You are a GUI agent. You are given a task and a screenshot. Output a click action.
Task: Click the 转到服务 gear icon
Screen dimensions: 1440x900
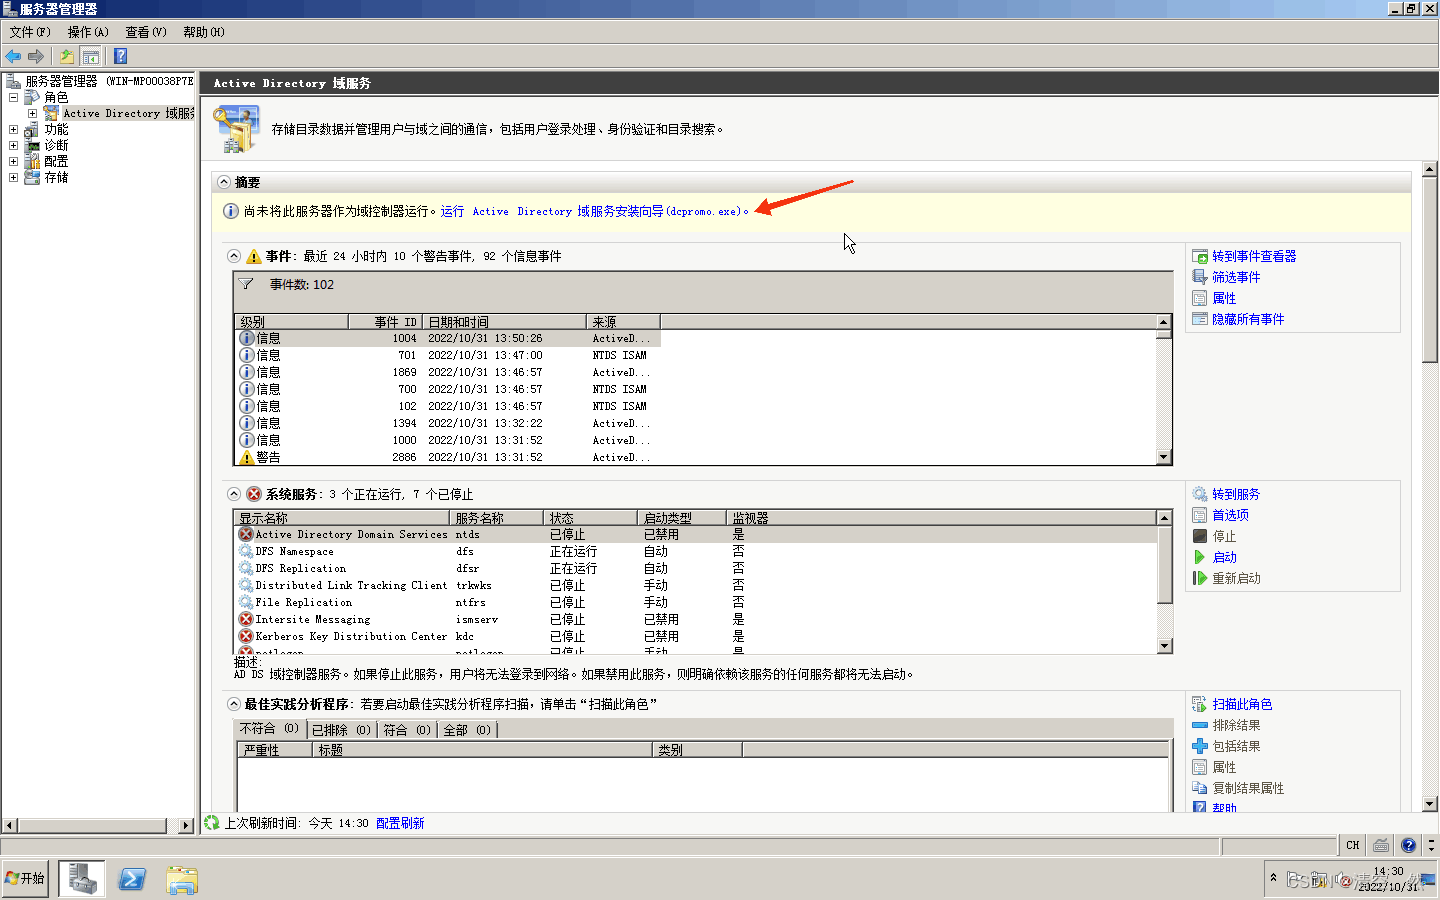tap(1200, 494)
